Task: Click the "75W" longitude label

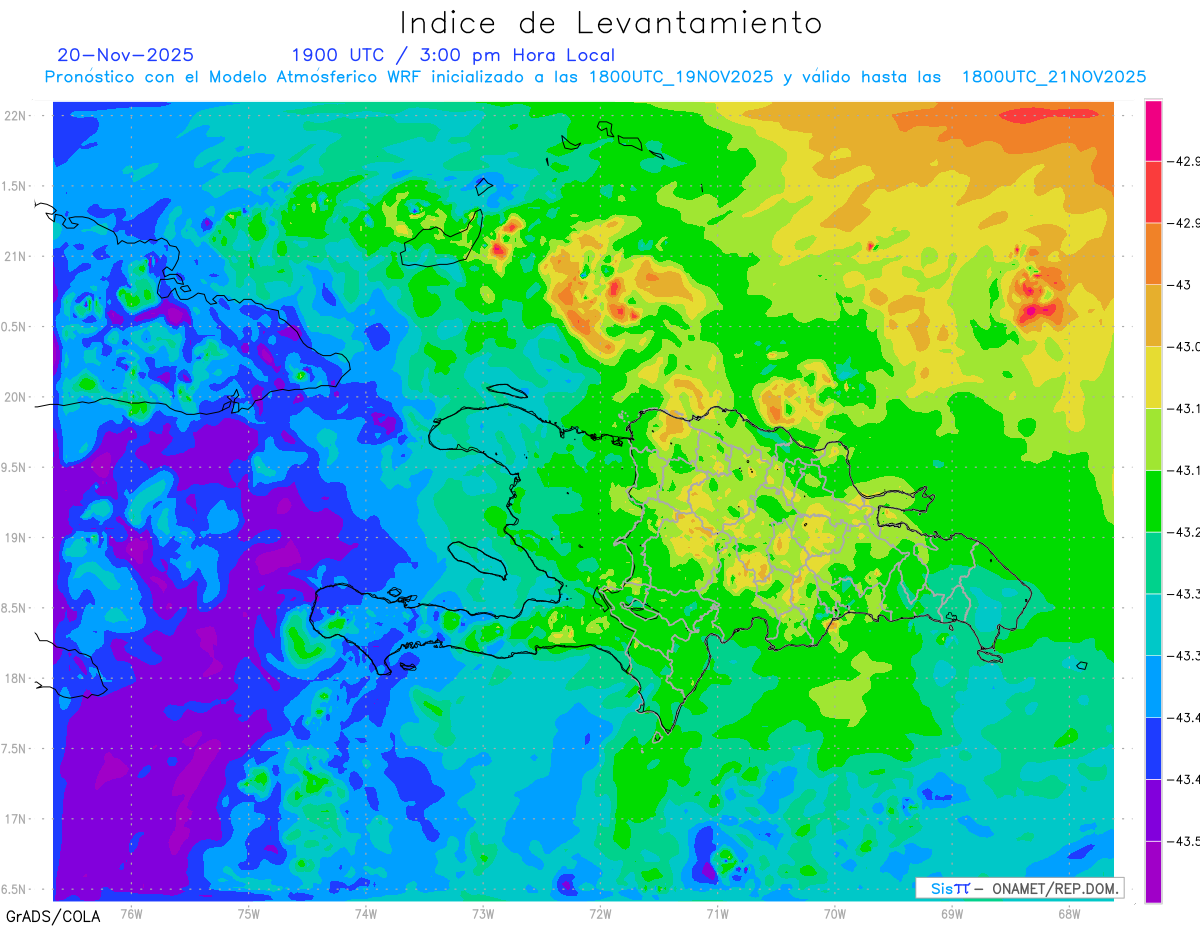Action: pos(249,913)
